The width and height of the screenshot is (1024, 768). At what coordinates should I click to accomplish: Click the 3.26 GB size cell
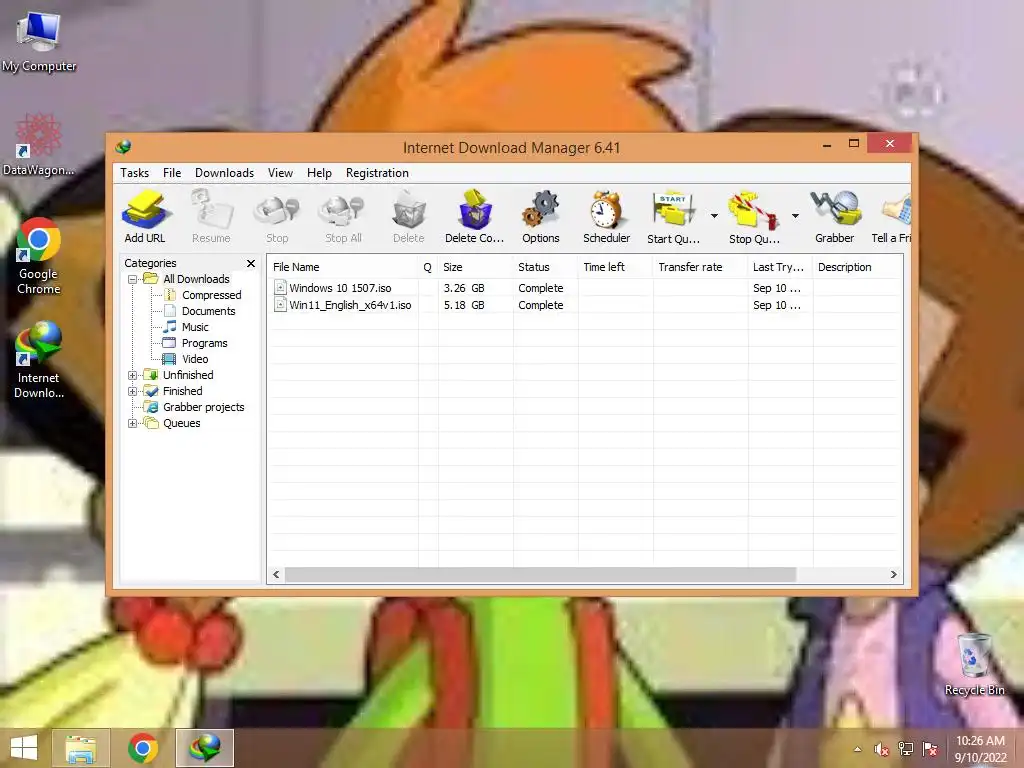tap(464, 288)
